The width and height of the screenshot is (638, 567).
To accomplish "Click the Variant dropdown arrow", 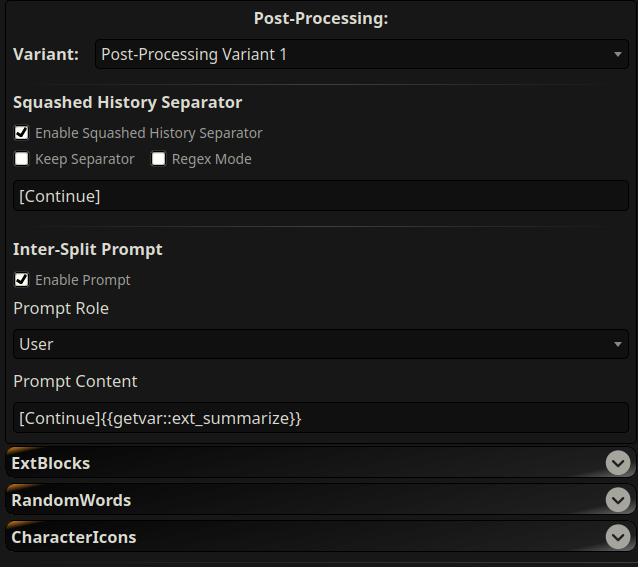I will 618,55.
